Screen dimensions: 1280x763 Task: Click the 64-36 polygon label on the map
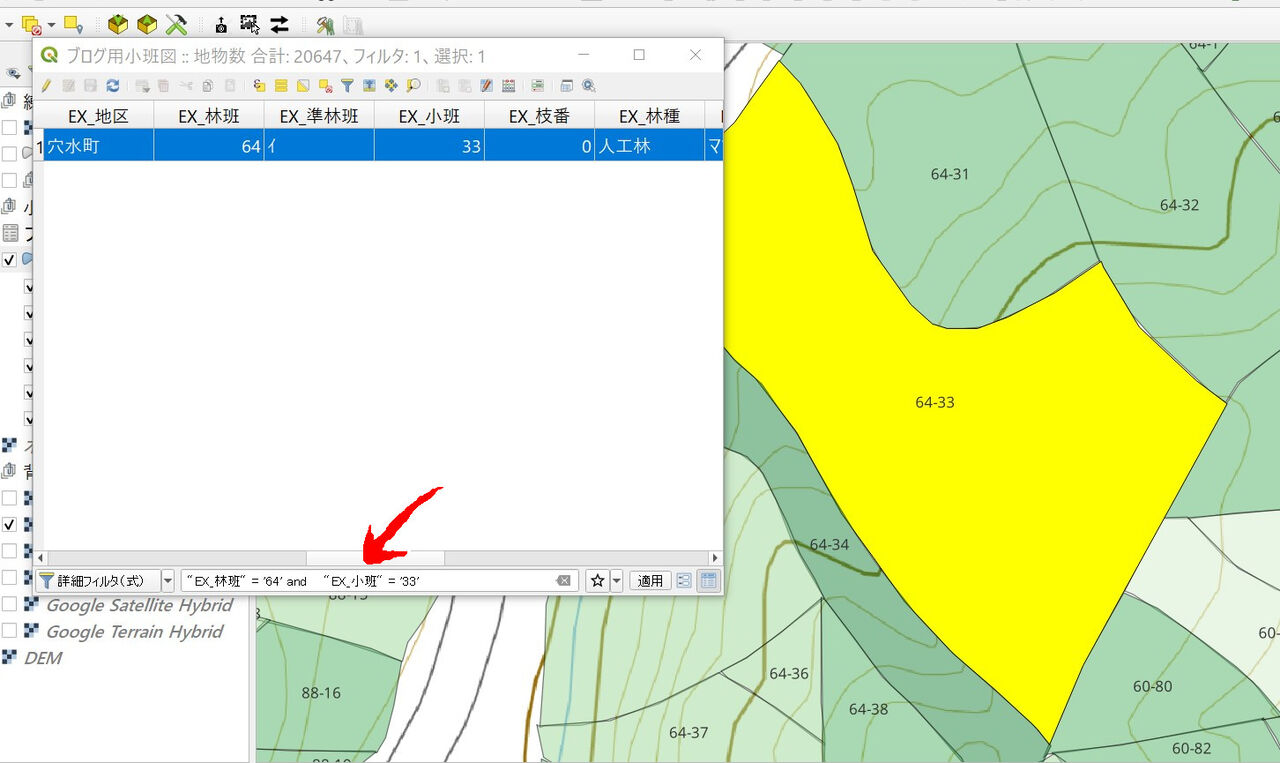[x=788, y=673]
